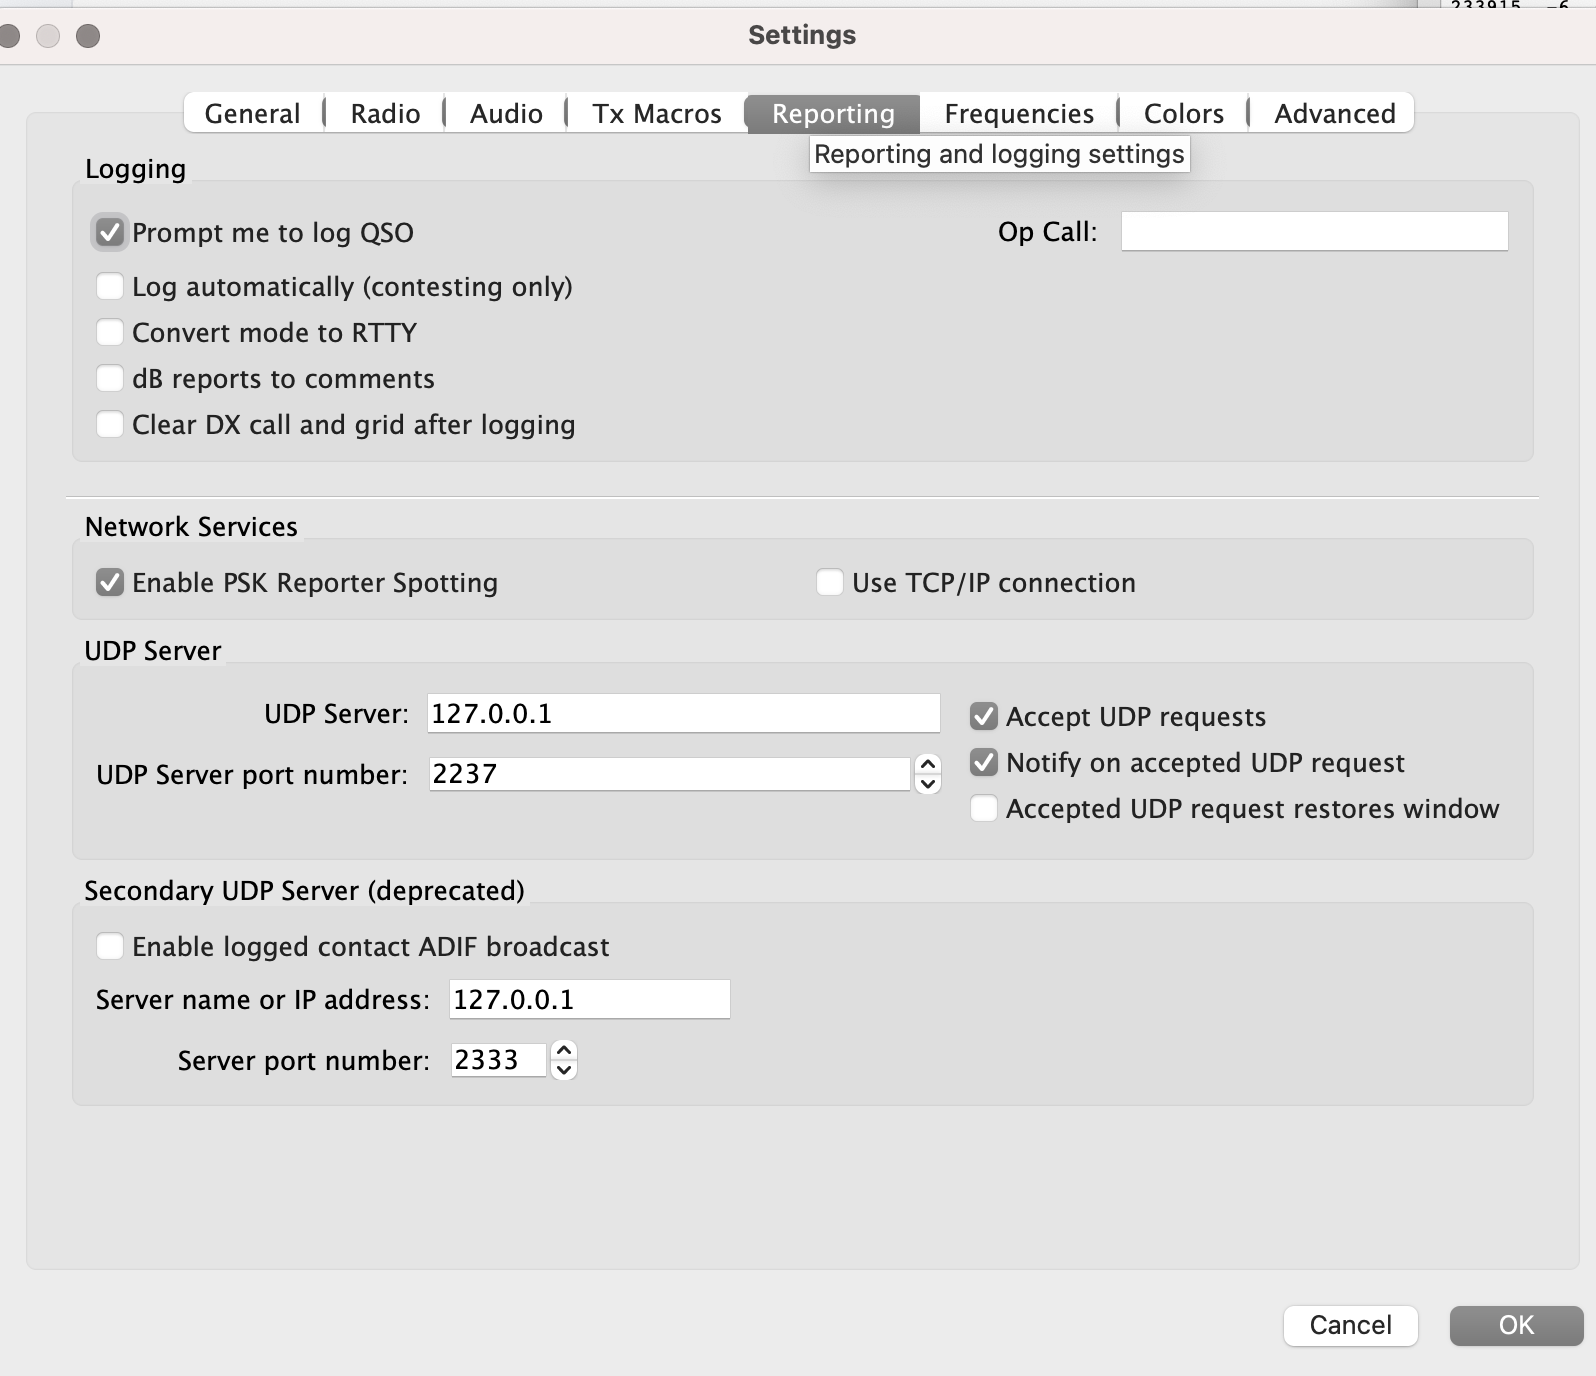
Task: Increase the UDP Server port number
Action: [928, 765]
